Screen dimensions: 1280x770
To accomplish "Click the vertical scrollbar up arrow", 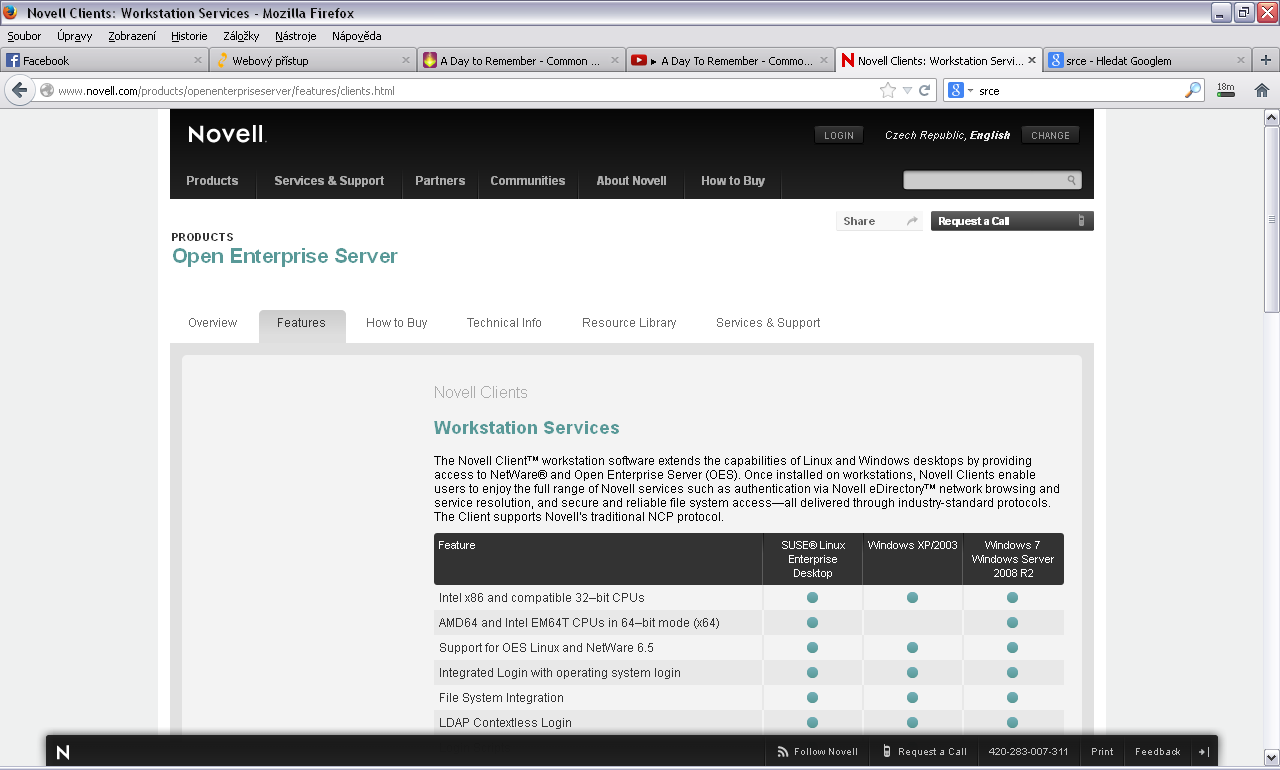I will (x=1271, y=116).
